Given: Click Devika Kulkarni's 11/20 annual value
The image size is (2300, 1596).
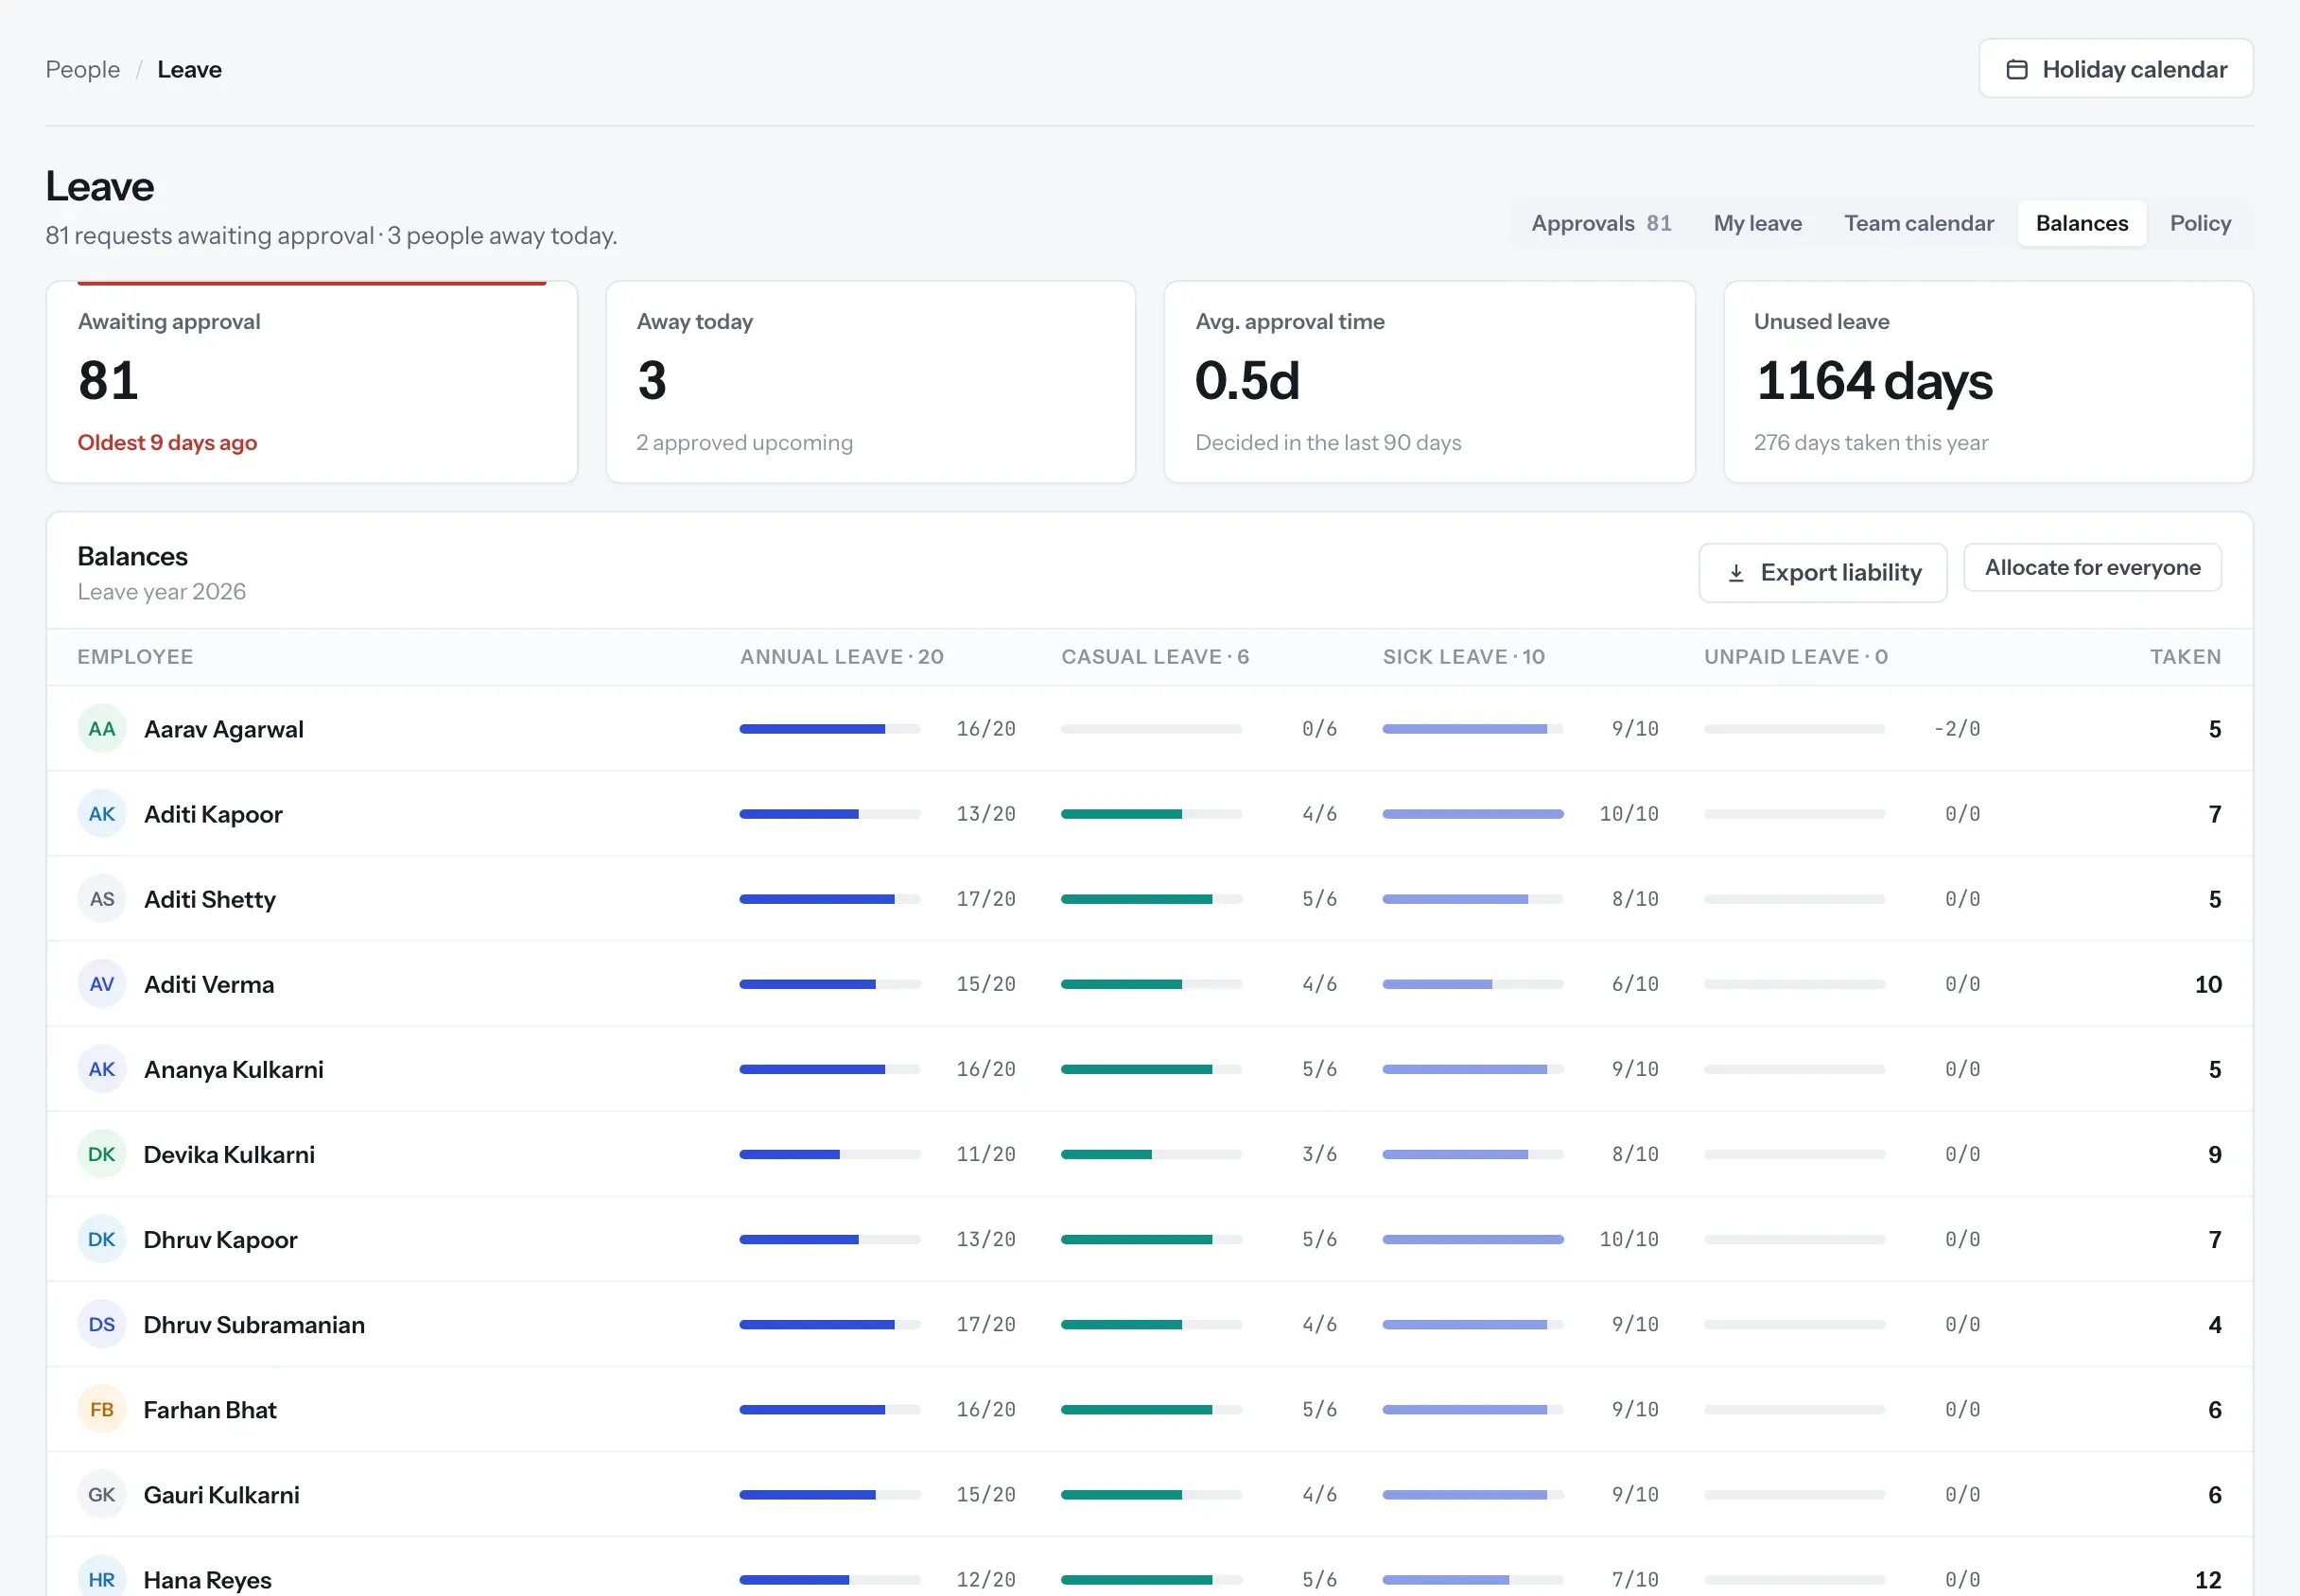Looking at the screenshot, I should (x=985, y=1154).
